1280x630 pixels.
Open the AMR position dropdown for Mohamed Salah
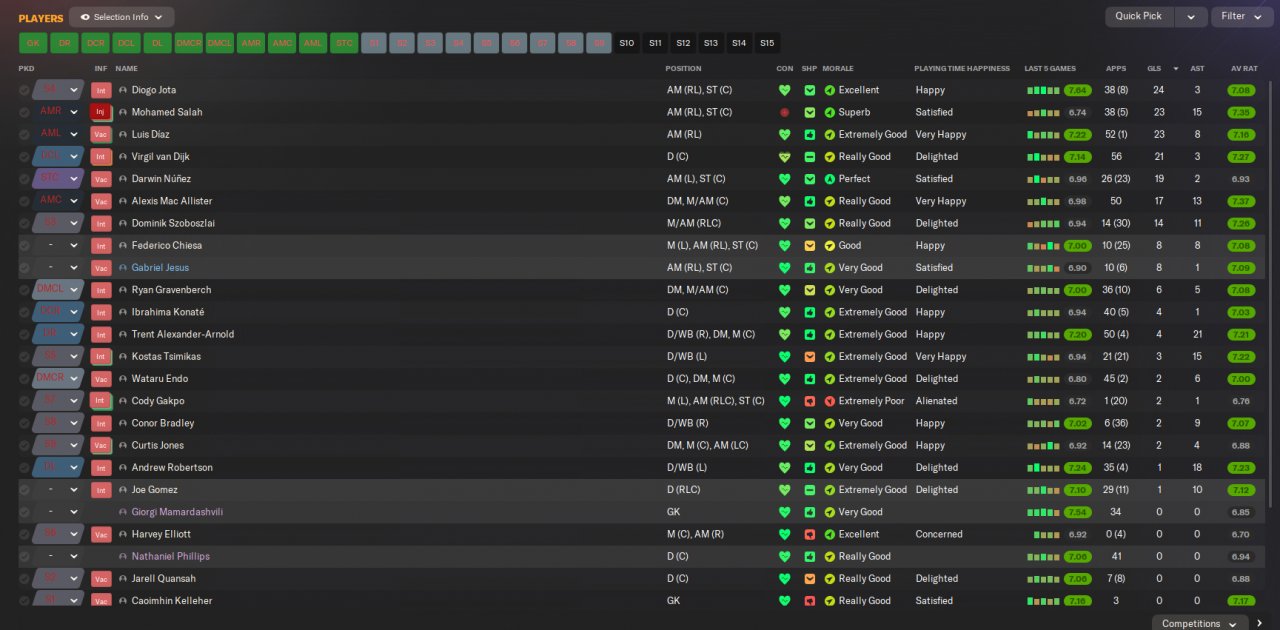point(58,112)
